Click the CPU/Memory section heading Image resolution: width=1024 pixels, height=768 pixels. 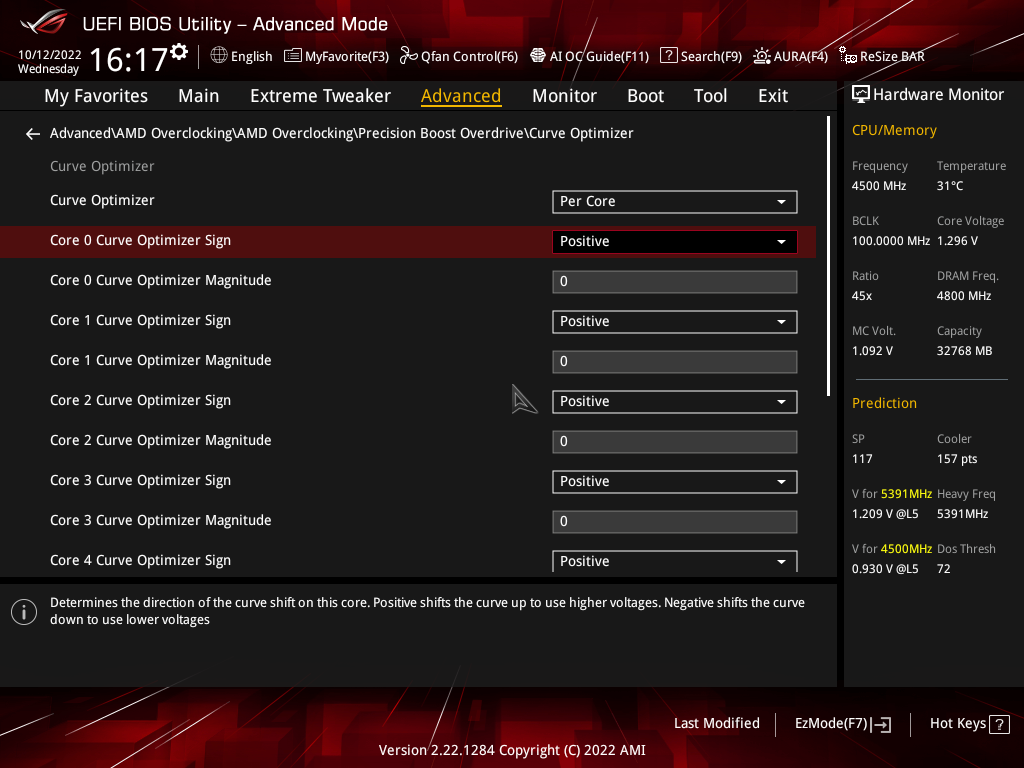point(894,131)
